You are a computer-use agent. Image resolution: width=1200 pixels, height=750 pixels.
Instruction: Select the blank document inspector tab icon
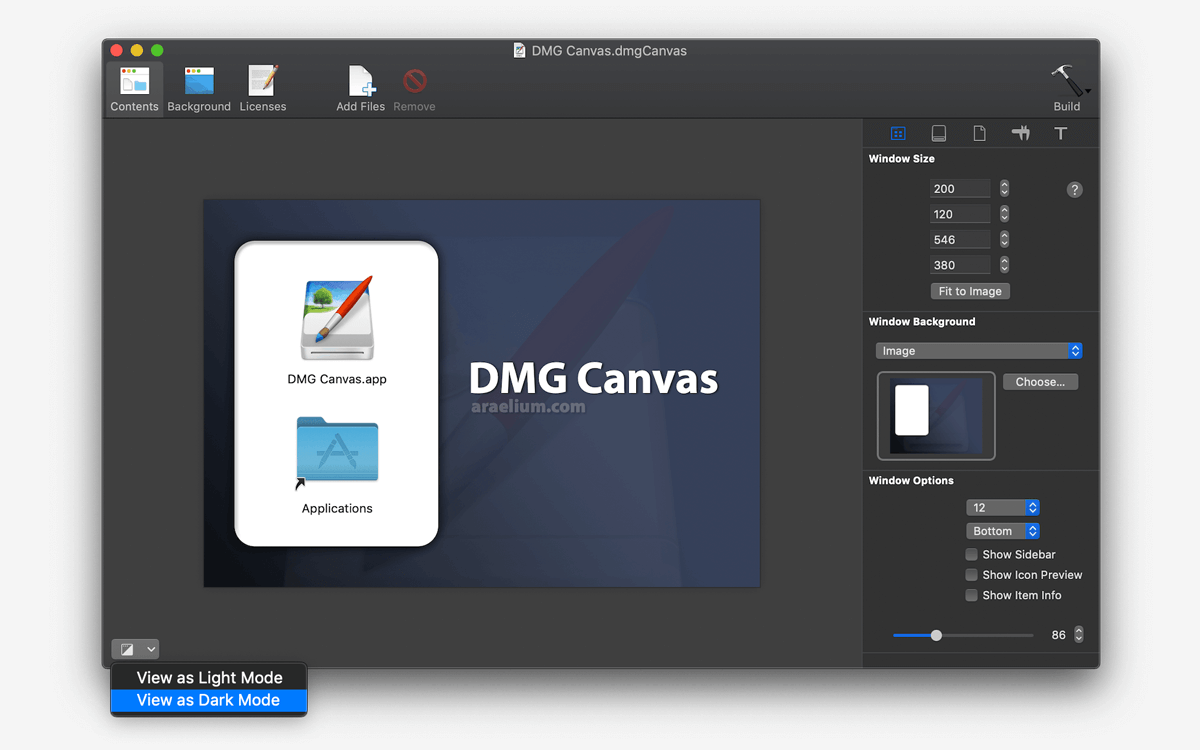(x=980, y=133)
